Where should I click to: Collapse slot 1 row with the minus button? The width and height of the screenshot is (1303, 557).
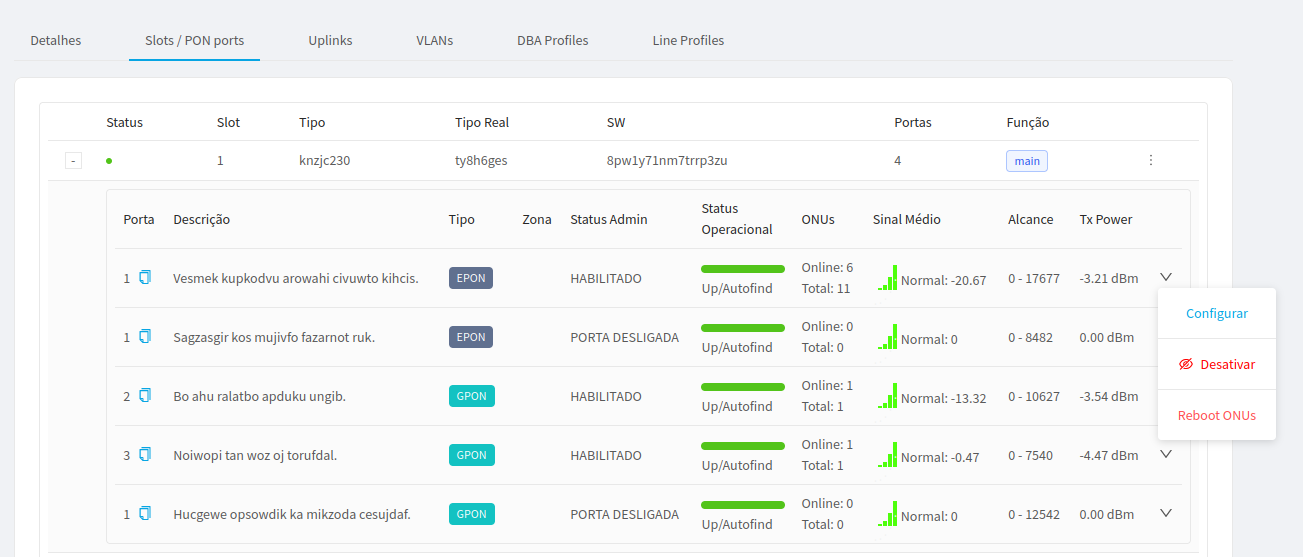[x=73, y=161]
